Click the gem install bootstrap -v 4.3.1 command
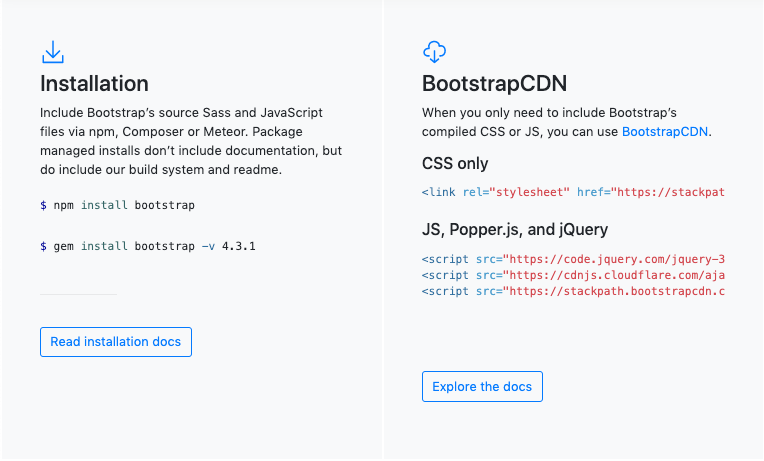The height and width of the screenshot is (461, 764). tap(148, 246)
